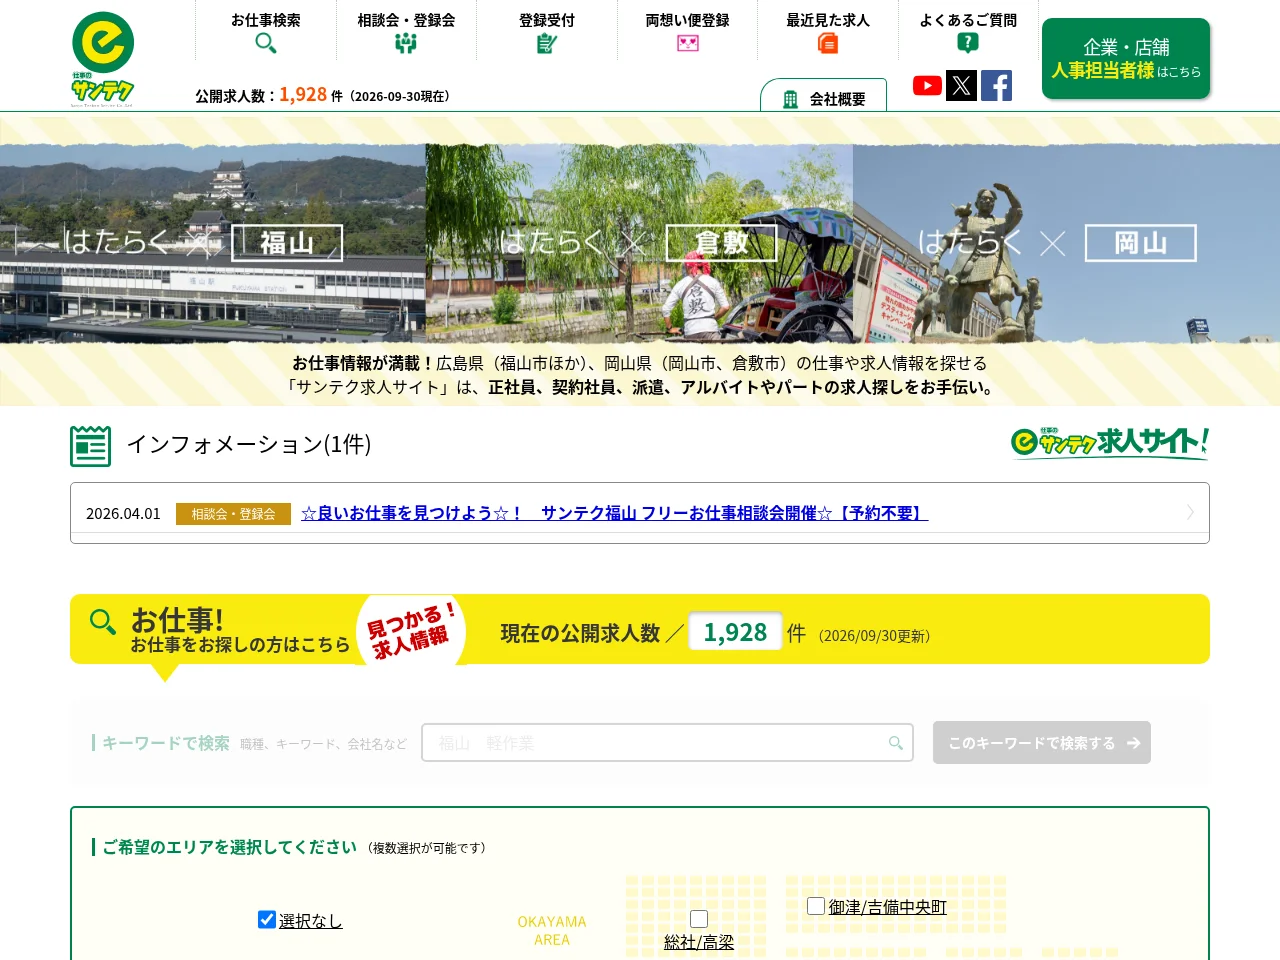The width and height of the screenshot is (1280, 960).
Task: Click the orange documents icon under 最近見た求人
Action: 828,43
